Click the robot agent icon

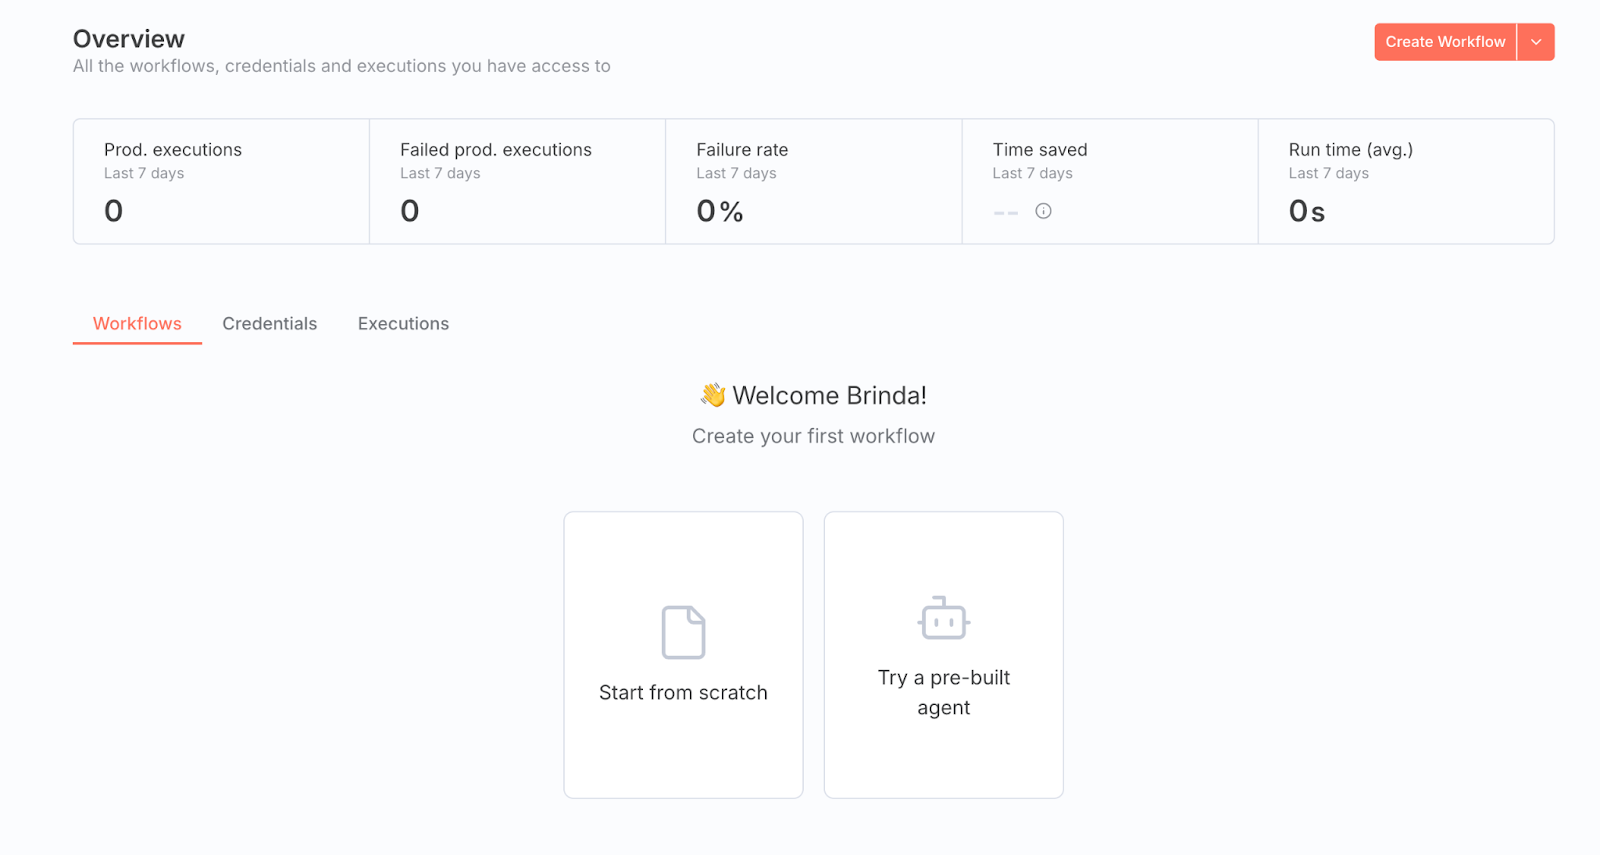point(943,619)
